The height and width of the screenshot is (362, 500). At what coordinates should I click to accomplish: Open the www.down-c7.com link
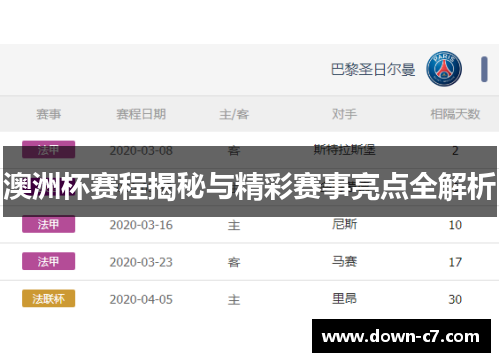click(x=401, y=336)
